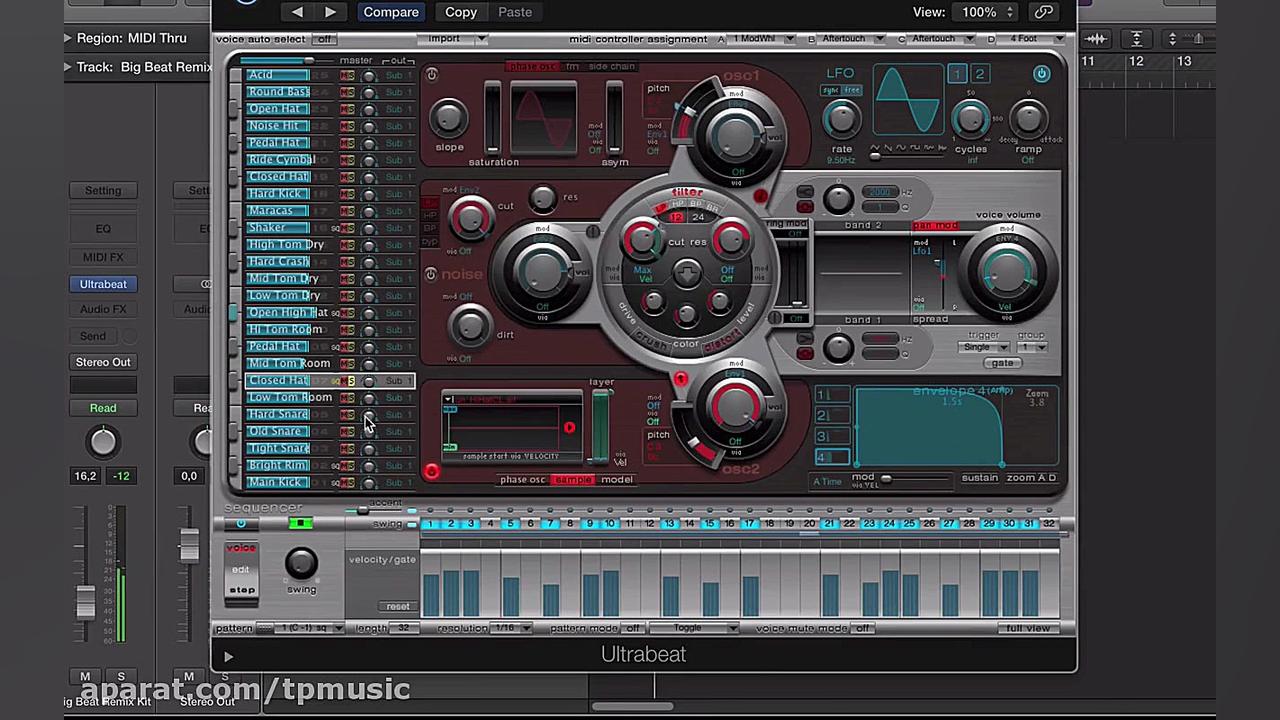The image size is (1280, 720).
Task: Click the green sequencer transport play button
Action: pos(300,524)
